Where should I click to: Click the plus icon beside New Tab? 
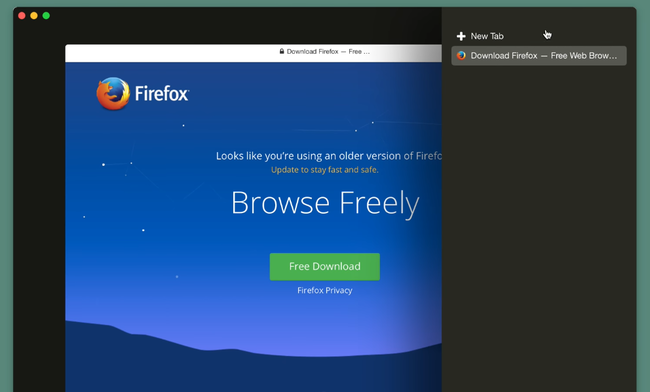coord(461,36)
